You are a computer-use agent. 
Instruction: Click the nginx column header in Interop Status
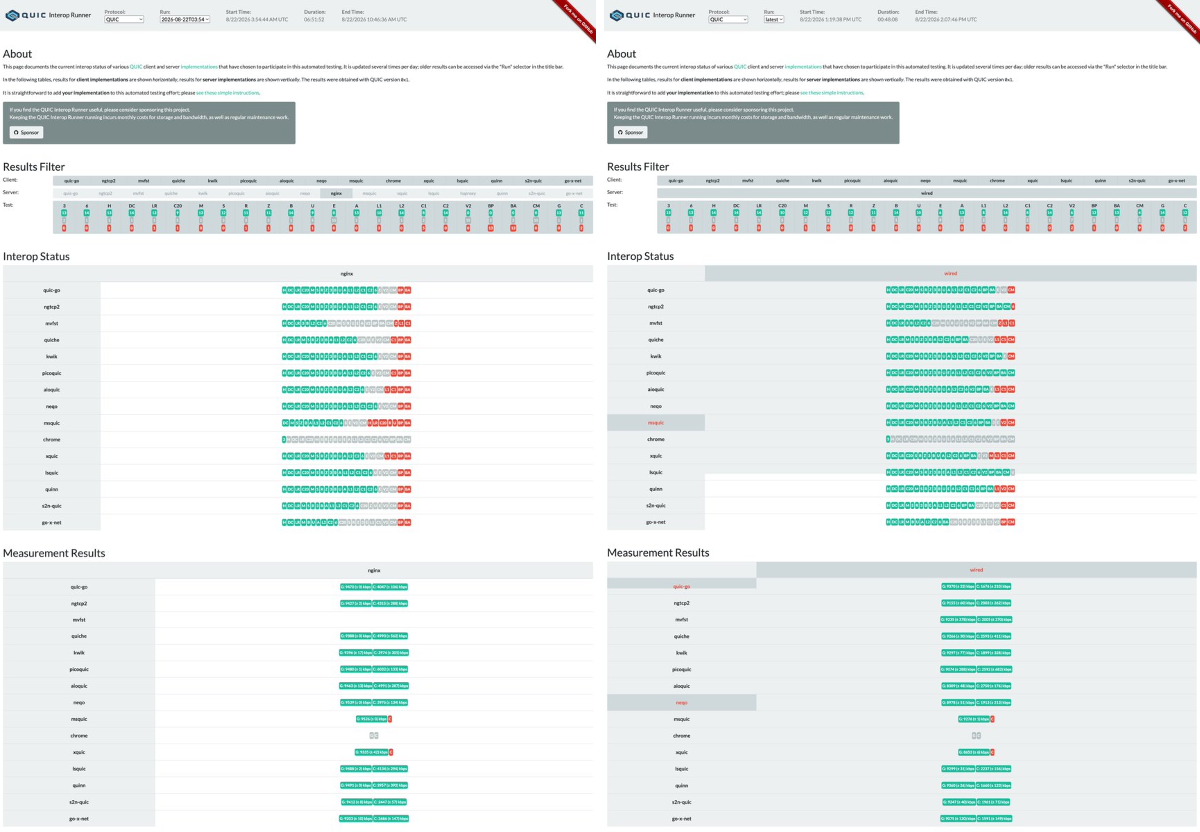(x=348, y=272)
